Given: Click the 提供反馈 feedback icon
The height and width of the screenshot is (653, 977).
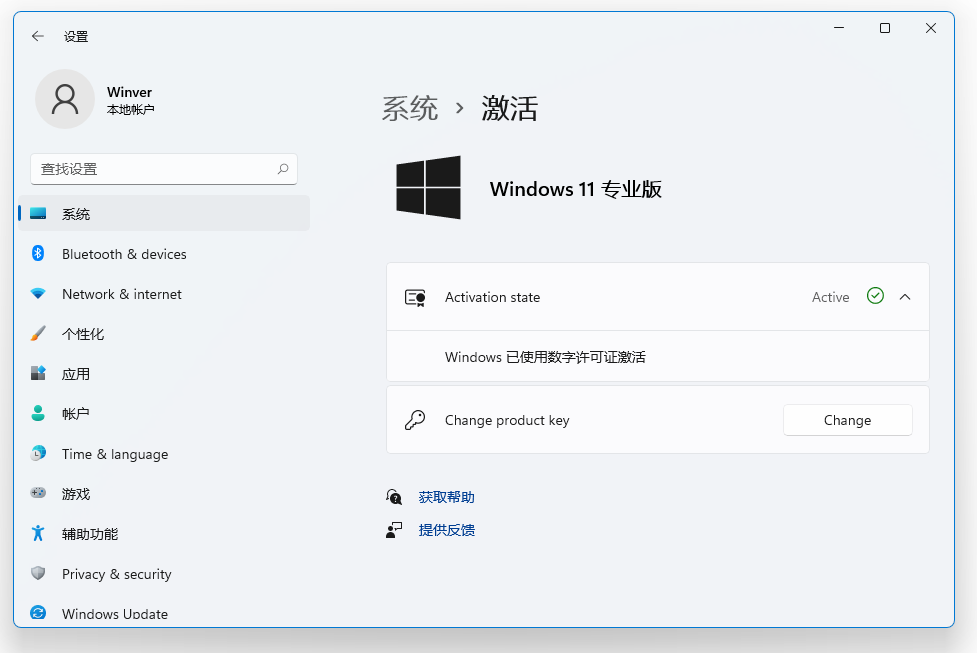Looking at the screenshot, I should tap(394, 530).
